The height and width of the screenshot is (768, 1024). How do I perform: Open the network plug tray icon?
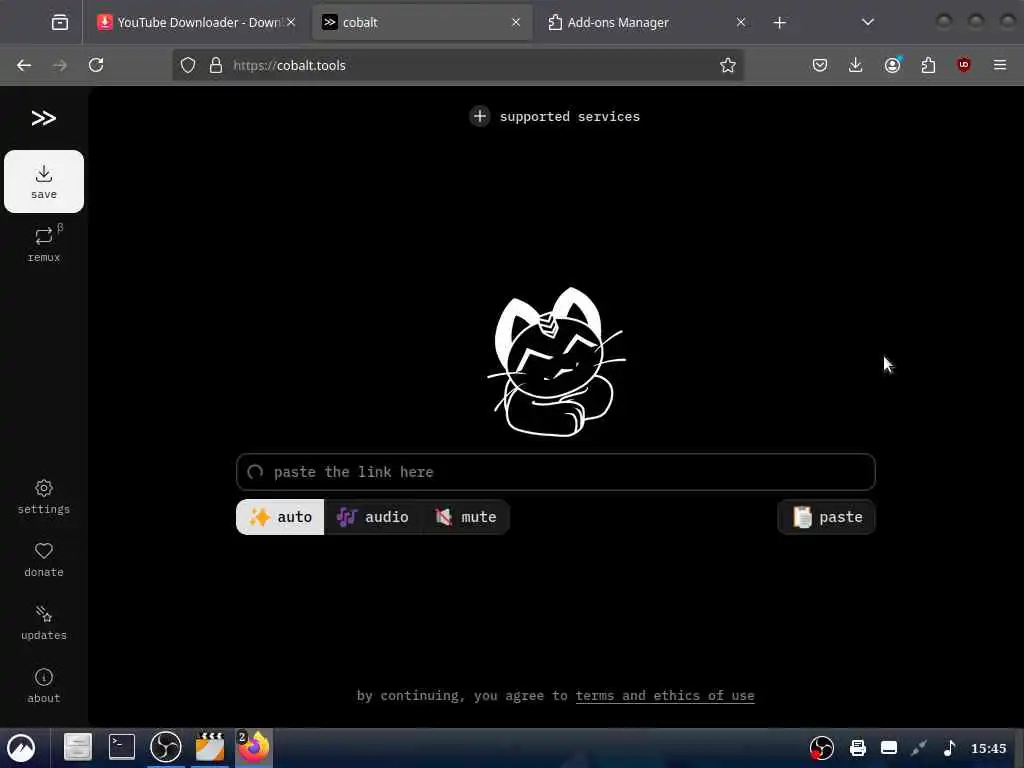click(x=919, y=748)
